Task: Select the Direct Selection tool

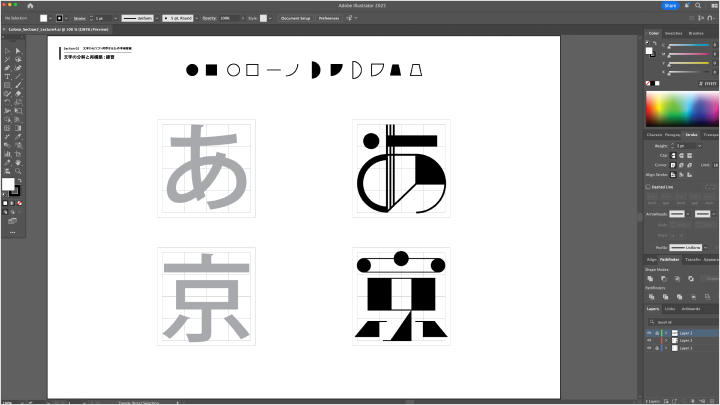Action: 18,51
